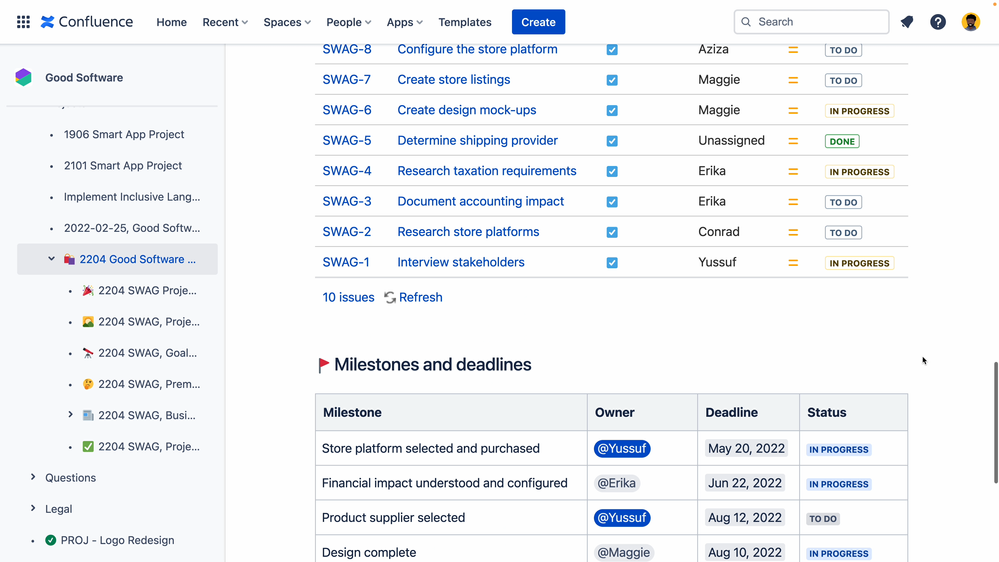The image size is (999, 562).
Task: Click the priority icon in the SWAG-5 row
Action: coord(793,141)
